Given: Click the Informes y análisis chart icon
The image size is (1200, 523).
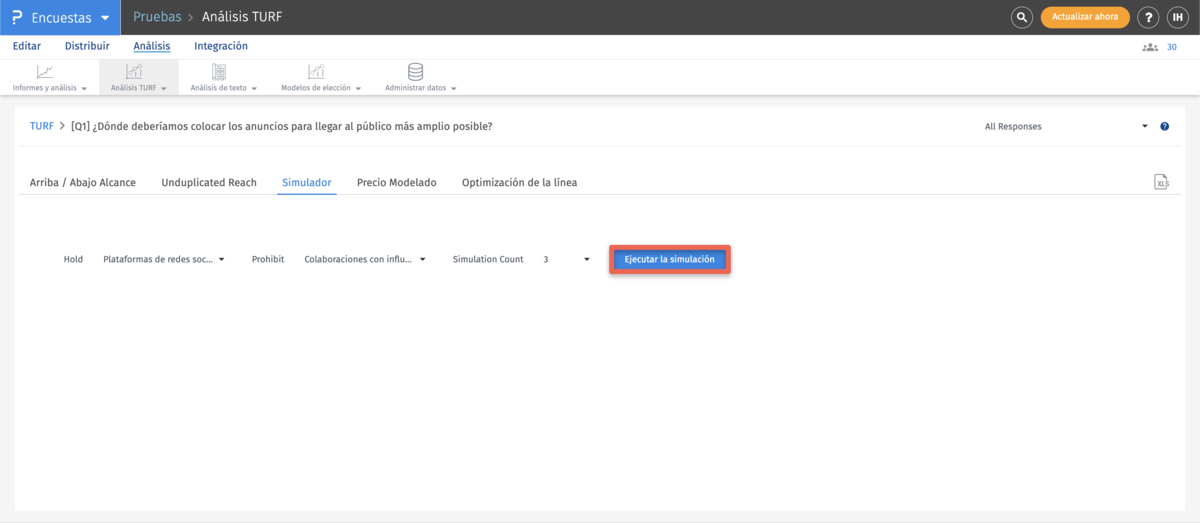Looking at the screenshot, I should coord(45,72).
